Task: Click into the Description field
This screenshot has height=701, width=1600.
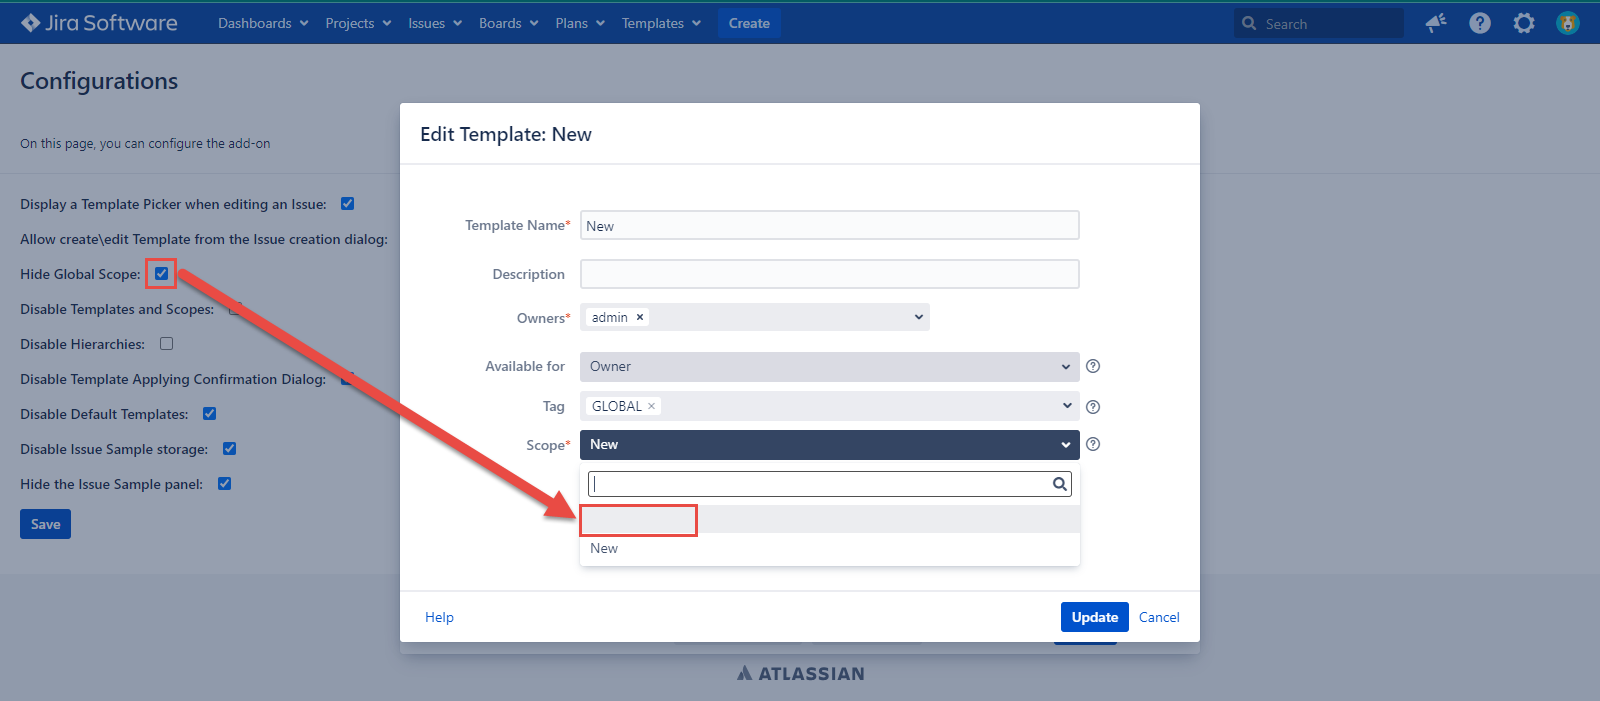Action: [829, 274]
